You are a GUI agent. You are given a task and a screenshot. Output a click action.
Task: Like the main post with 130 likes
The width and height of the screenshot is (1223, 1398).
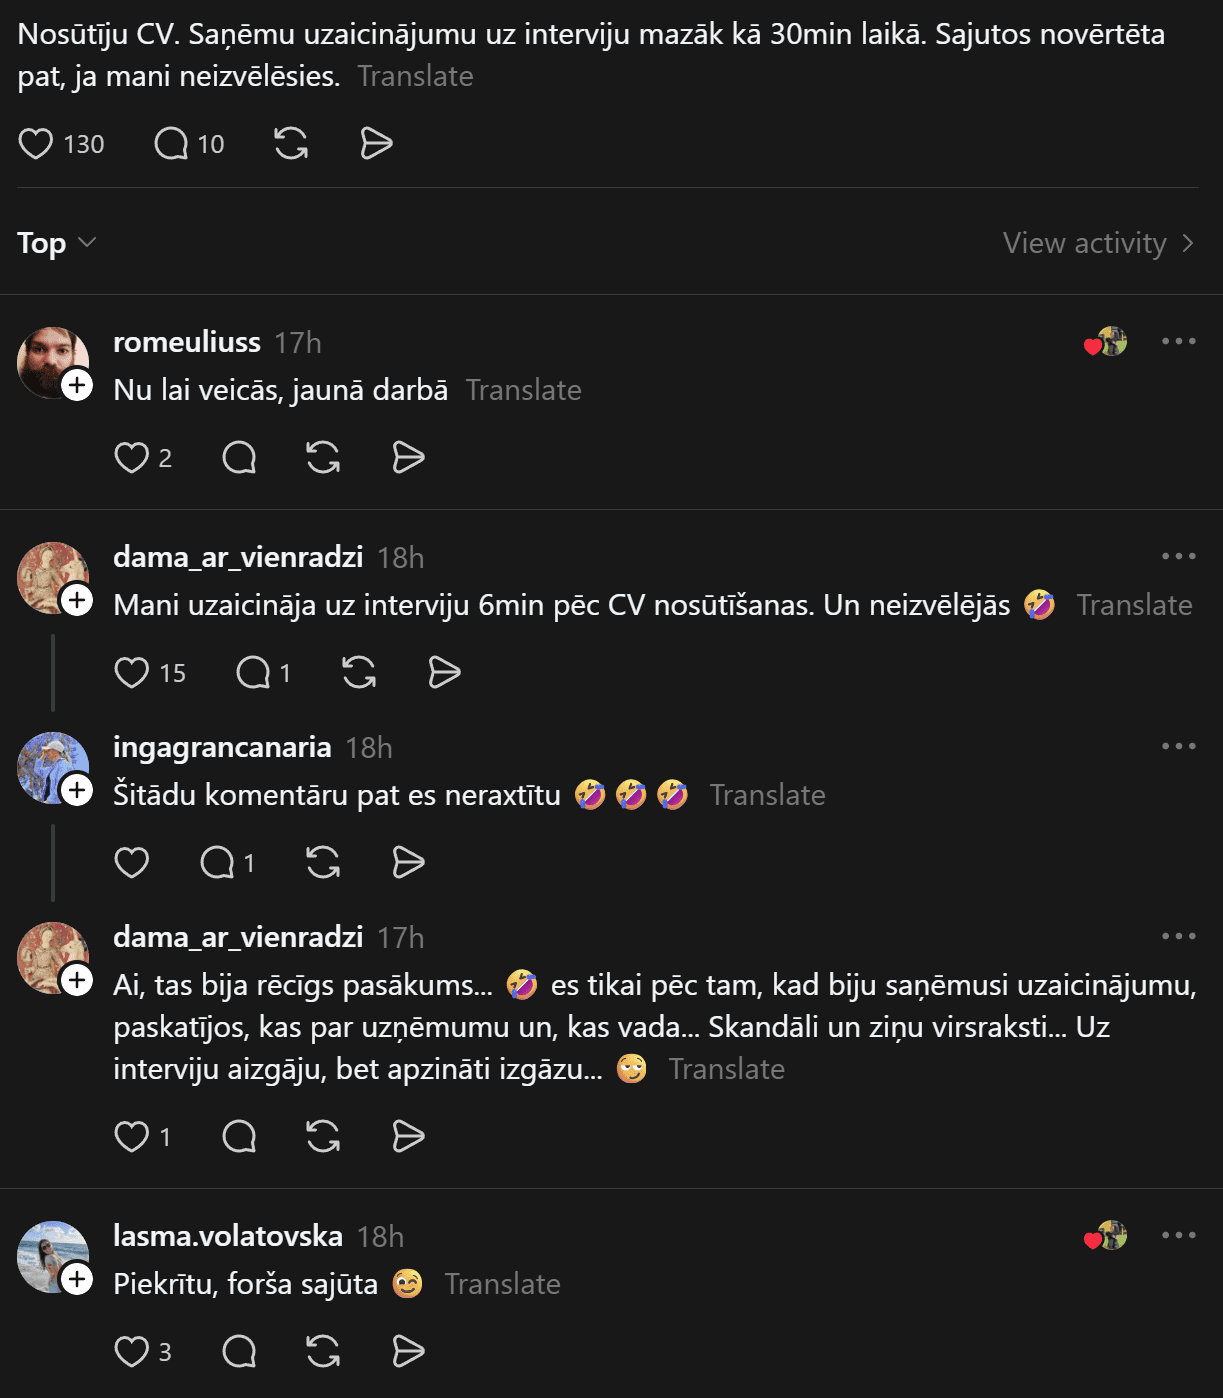[36, 144]
